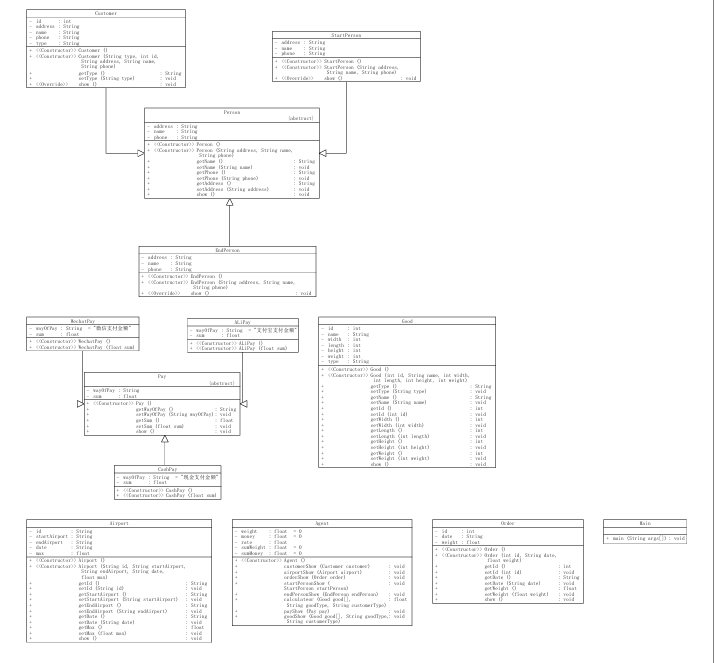Image resolution: width=715 pixels, height=663 pixels.
Task: Click the Good class title
Action: (x=407, y=321)
